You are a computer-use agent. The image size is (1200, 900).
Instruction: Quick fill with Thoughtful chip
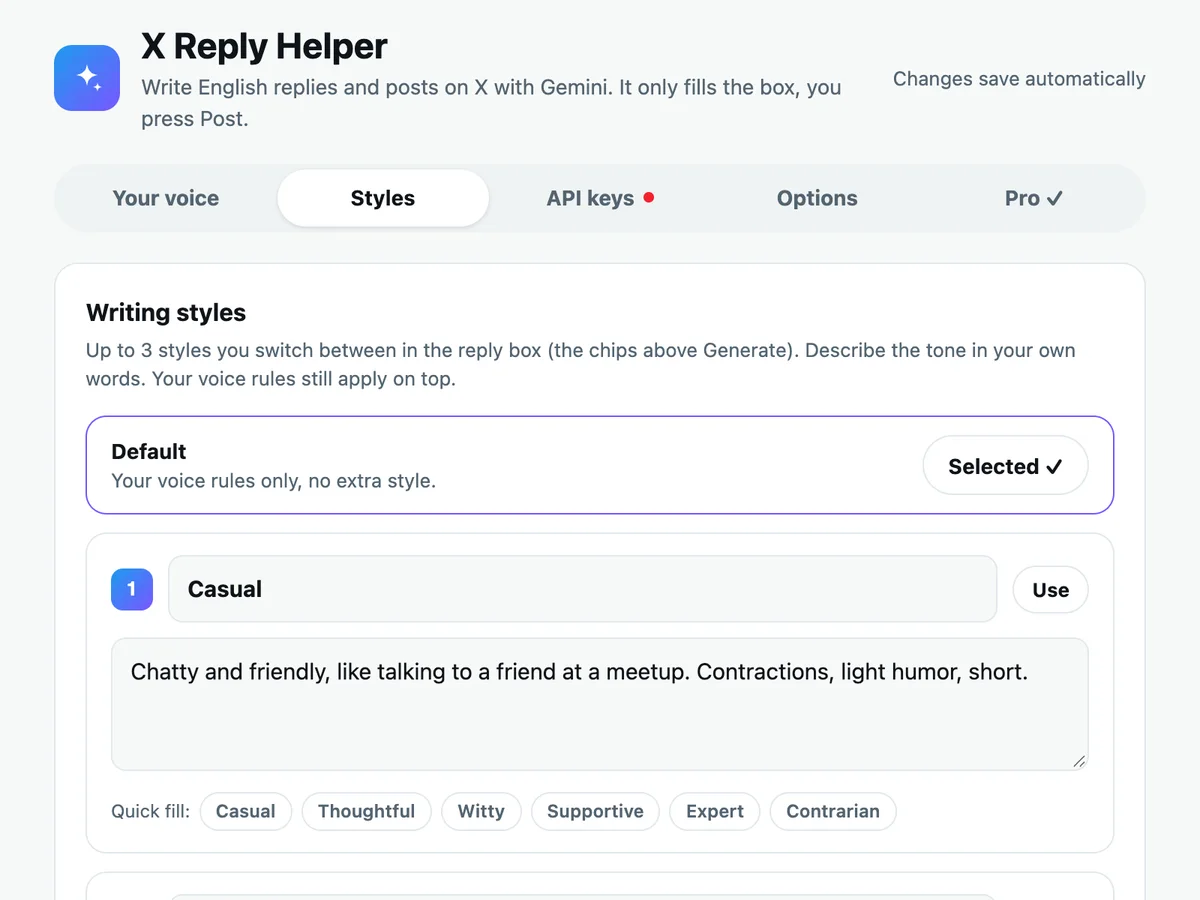tap(366, 811)
